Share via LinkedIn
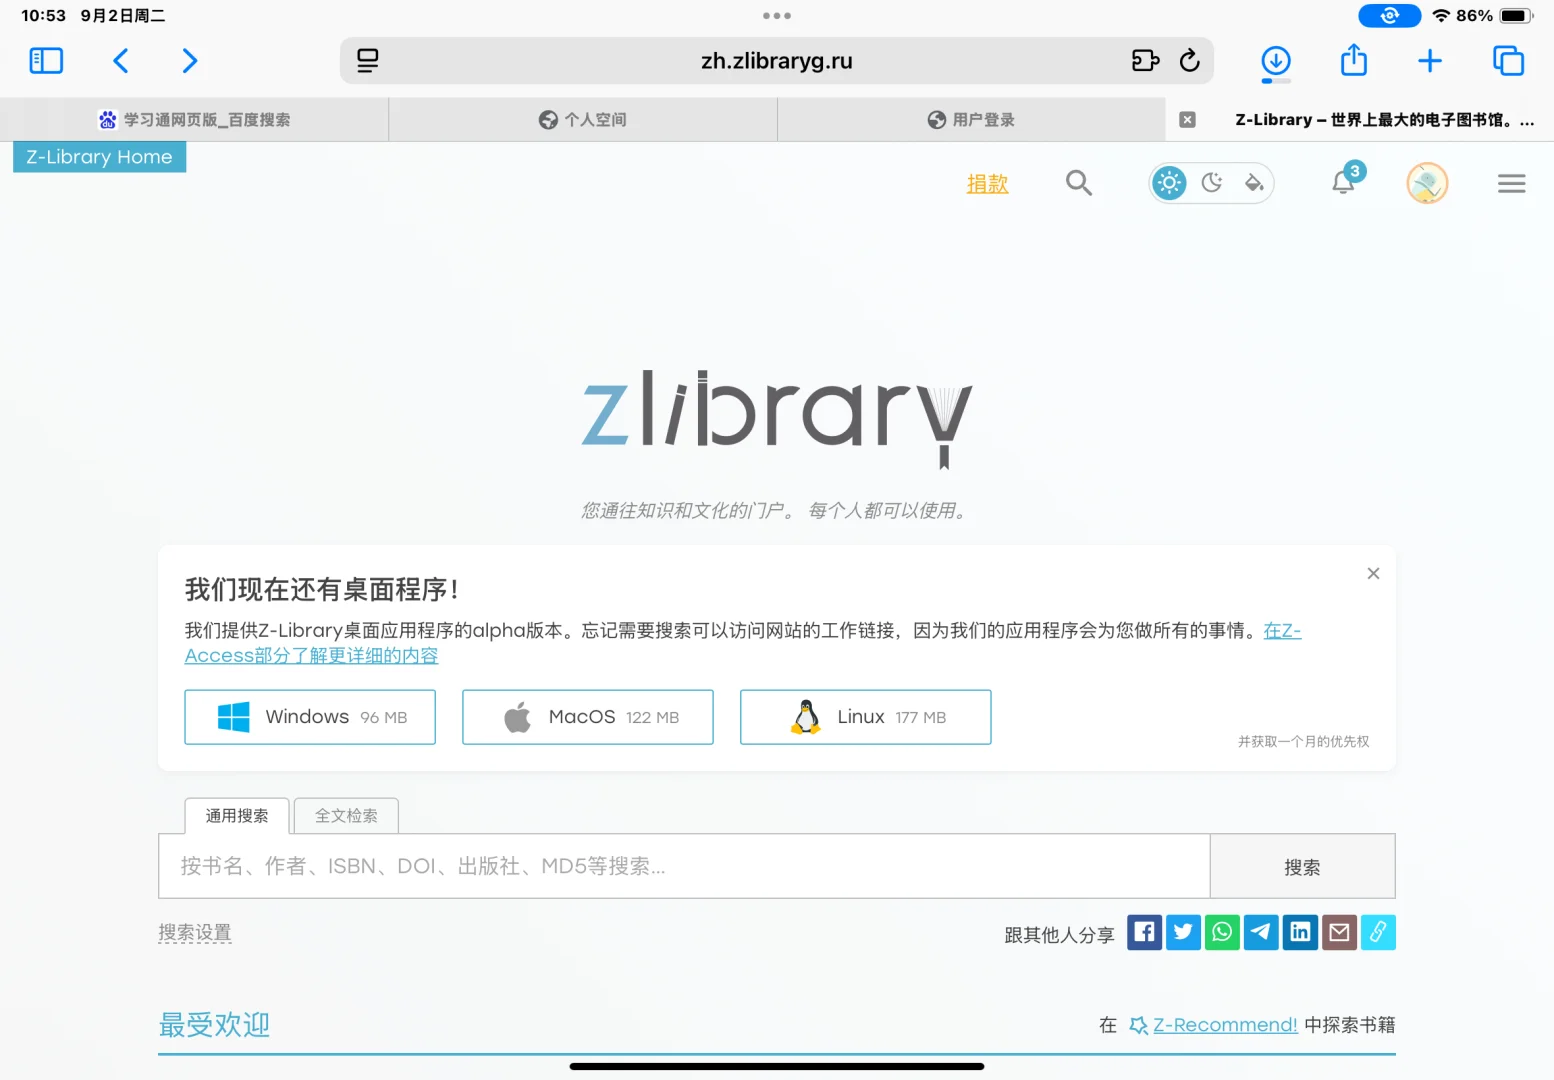Screen dimensions: 1554x1080 [x=1300, y=933]
